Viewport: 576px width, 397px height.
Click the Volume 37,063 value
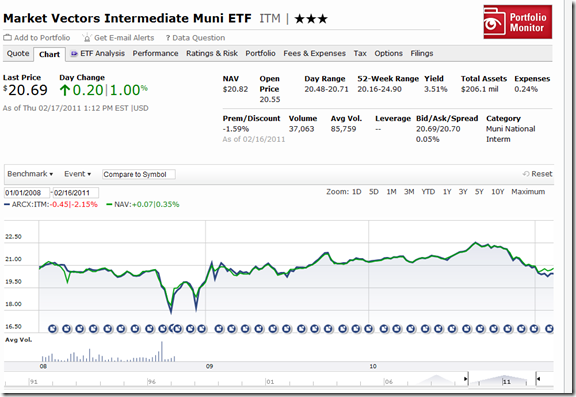coord(301,129)
